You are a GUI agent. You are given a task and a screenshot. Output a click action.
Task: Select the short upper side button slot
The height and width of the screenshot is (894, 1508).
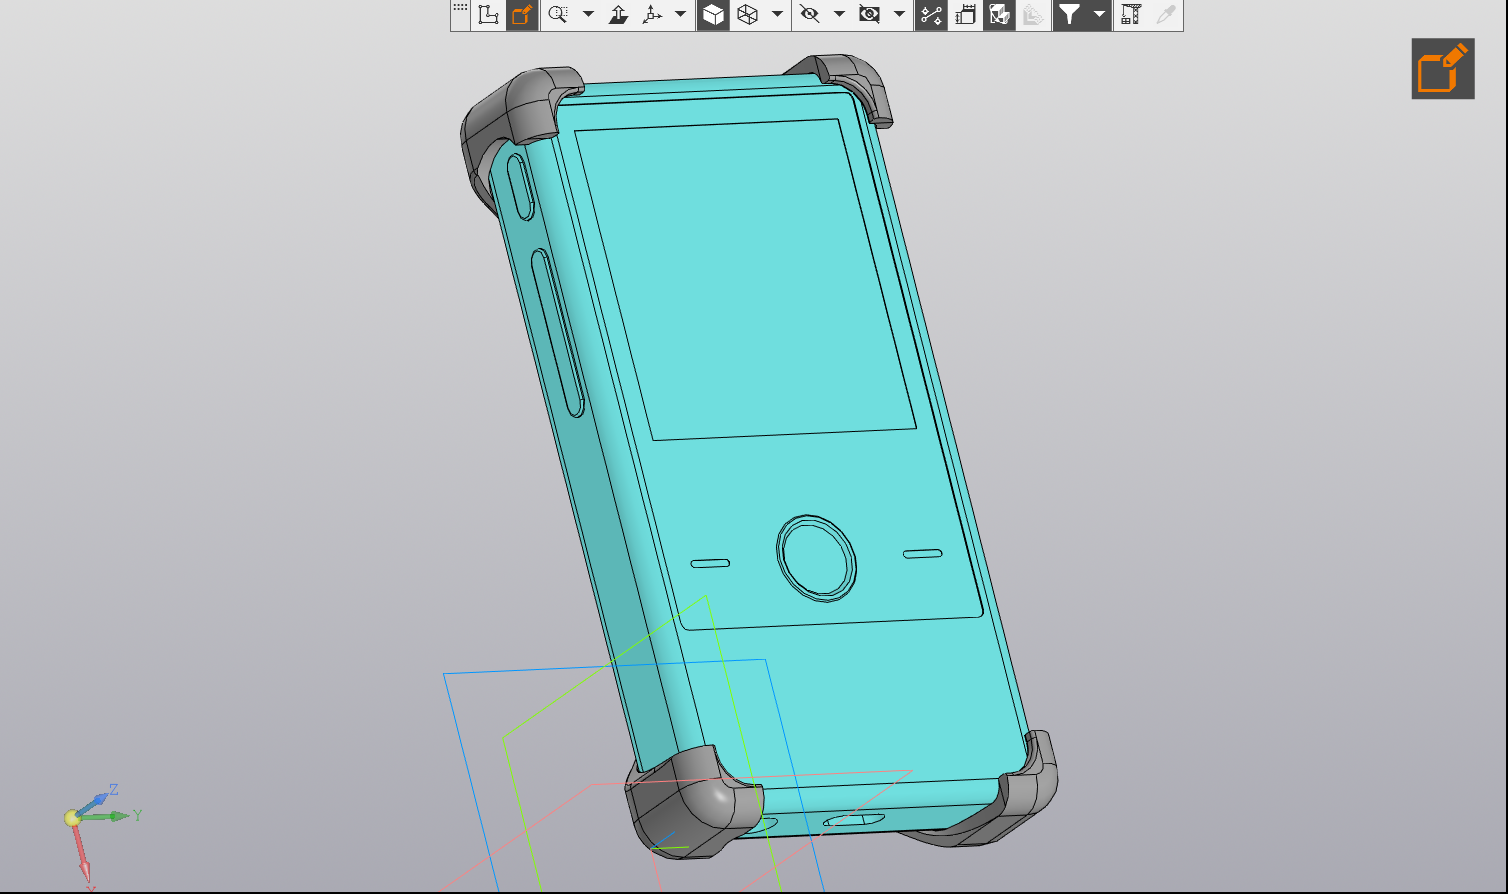tap(520, 187)
